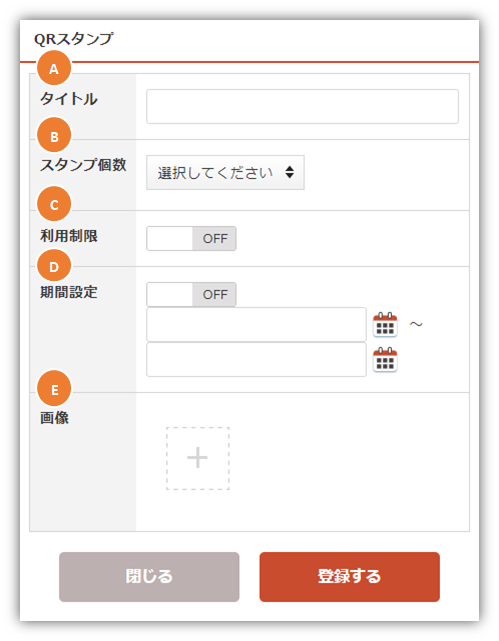Click the dashed image upload box
Screen dimensions: 499x641
[x=197, y=458]
